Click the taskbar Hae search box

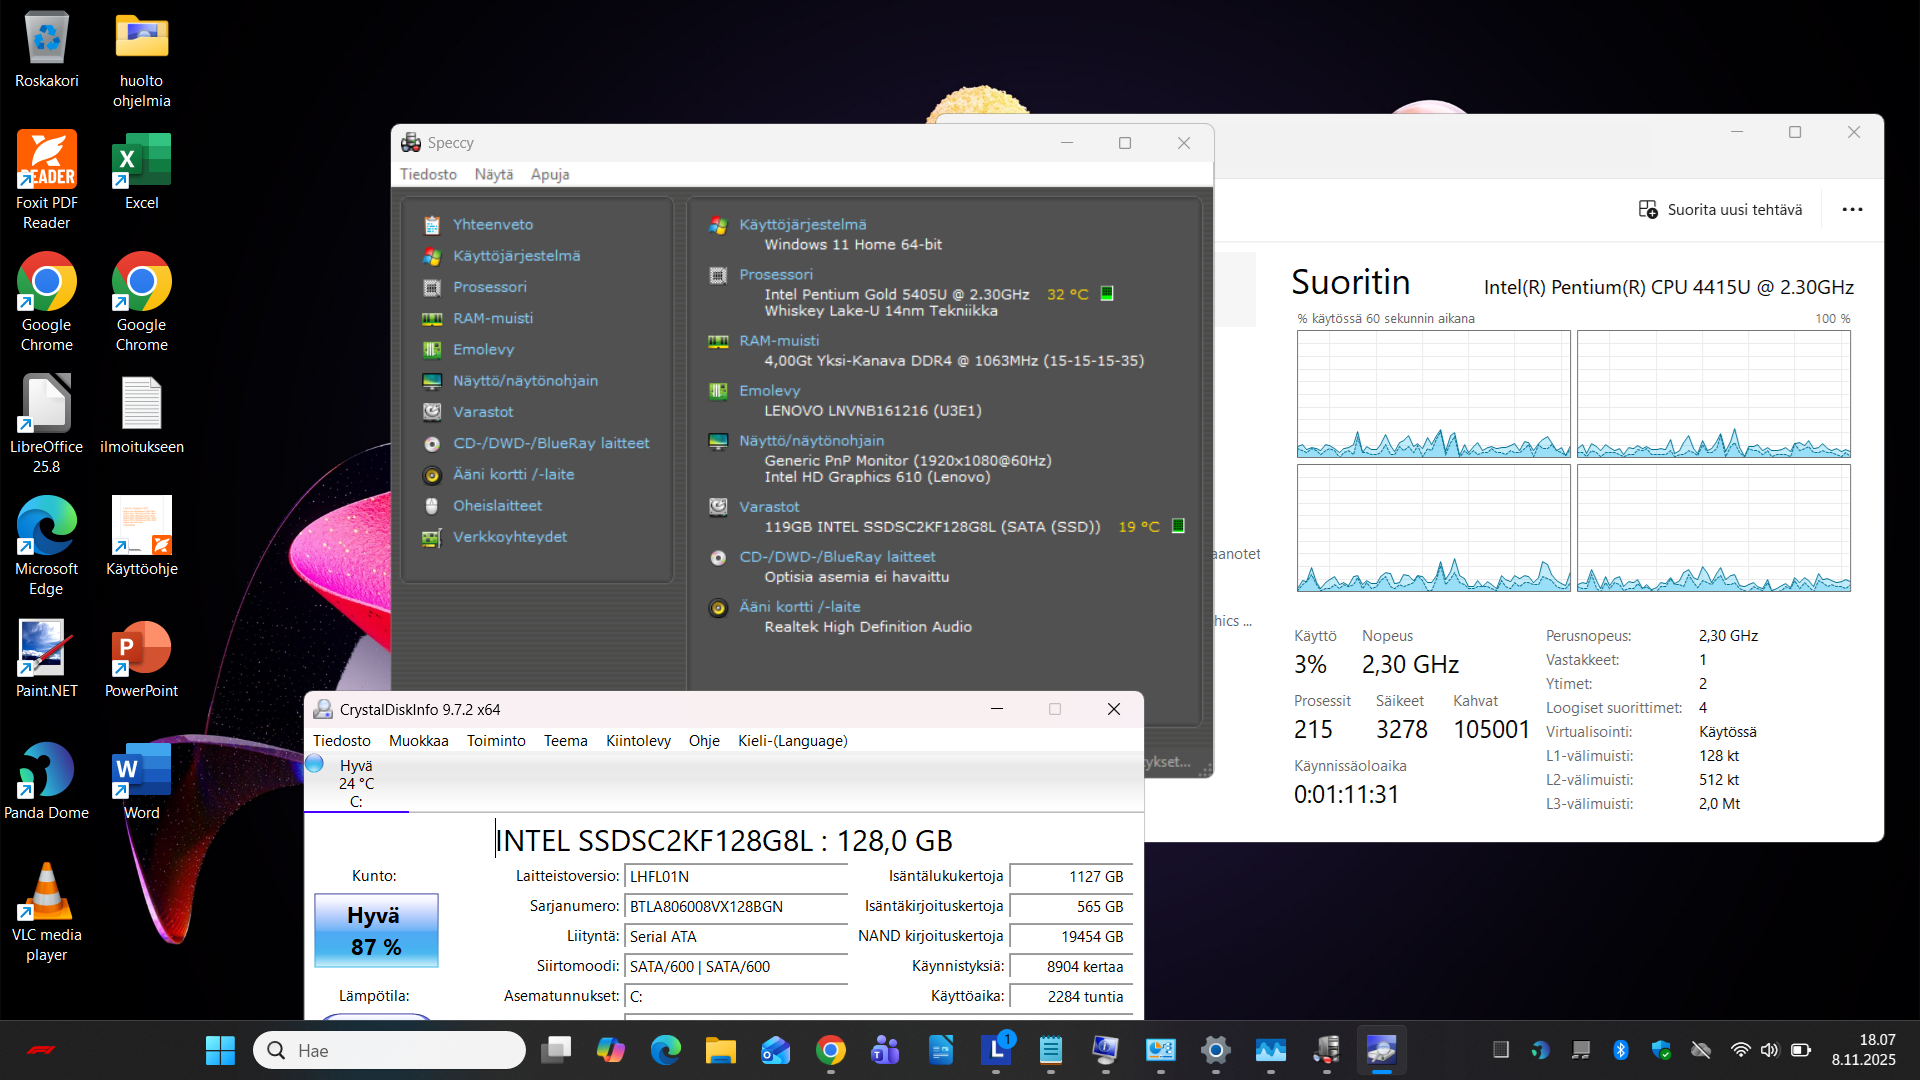tap(390, 1050)
